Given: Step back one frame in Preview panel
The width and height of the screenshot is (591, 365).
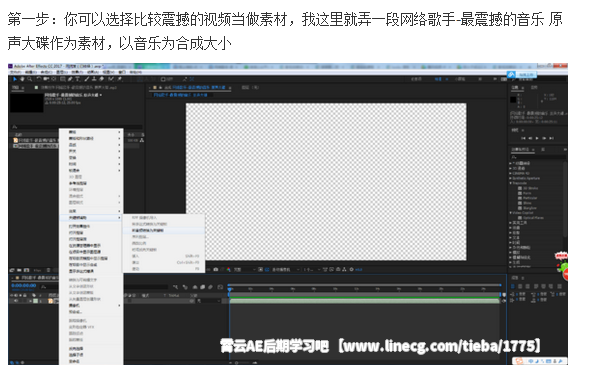Looking at the screenshot, I should pyautogui.click(x=530, y=138).
